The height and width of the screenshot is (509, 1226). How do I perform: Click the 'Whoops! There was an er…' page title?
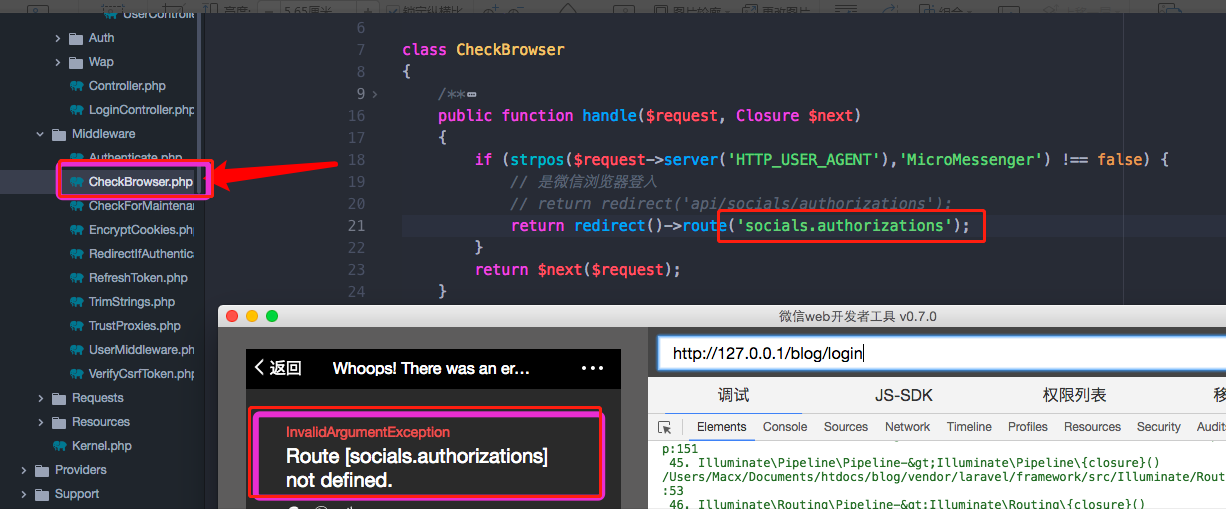[431, 368]
